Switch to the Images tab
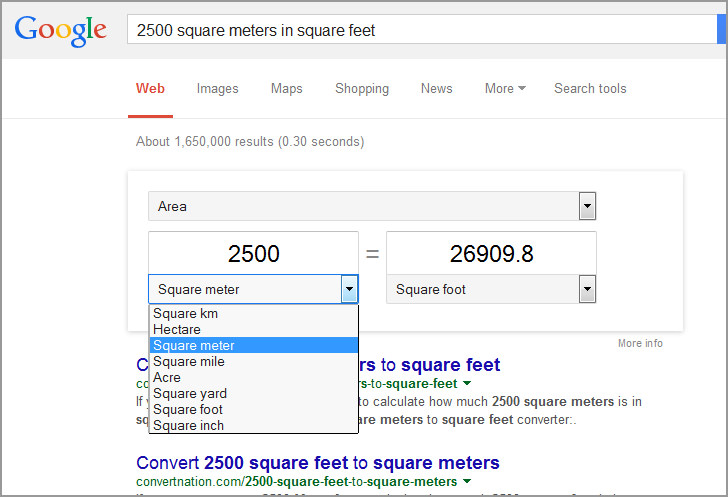 (217, 88)
